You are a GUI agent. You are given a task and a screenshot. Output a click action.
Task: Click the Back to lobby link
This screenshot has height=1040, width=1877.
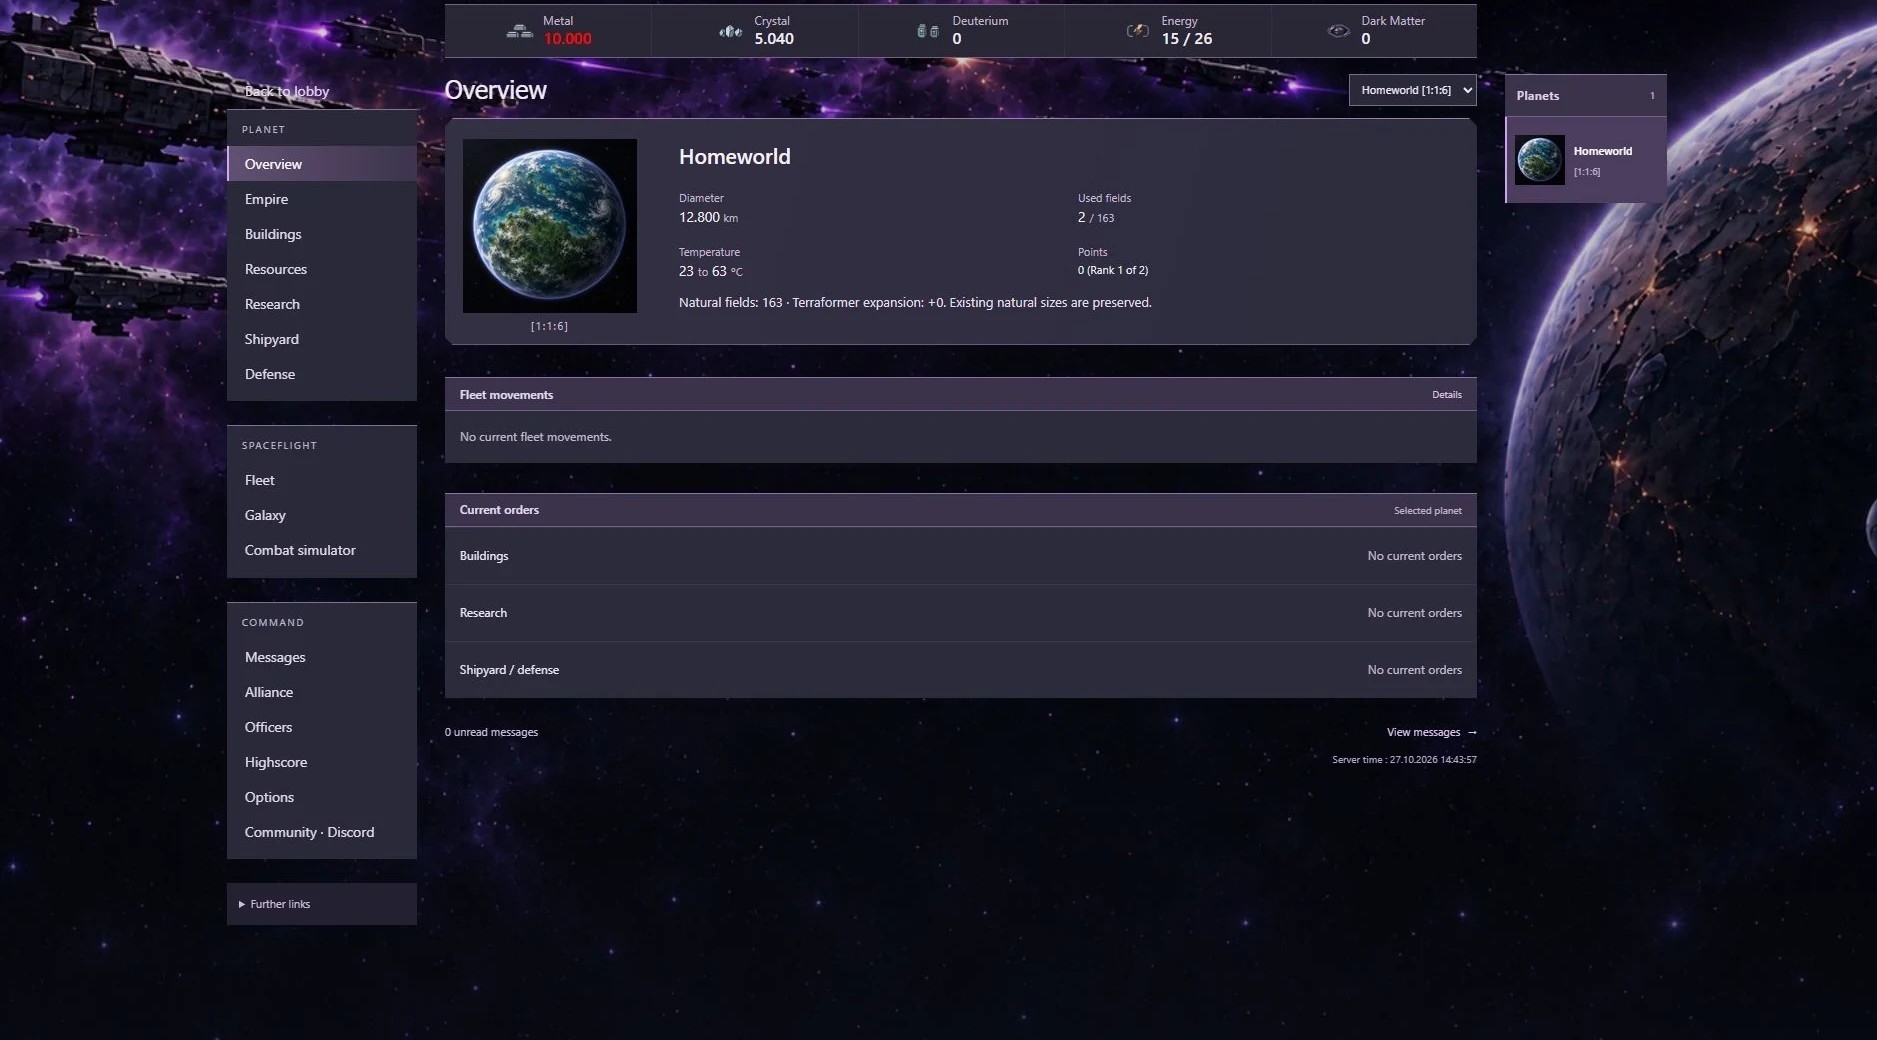[287, 91]
